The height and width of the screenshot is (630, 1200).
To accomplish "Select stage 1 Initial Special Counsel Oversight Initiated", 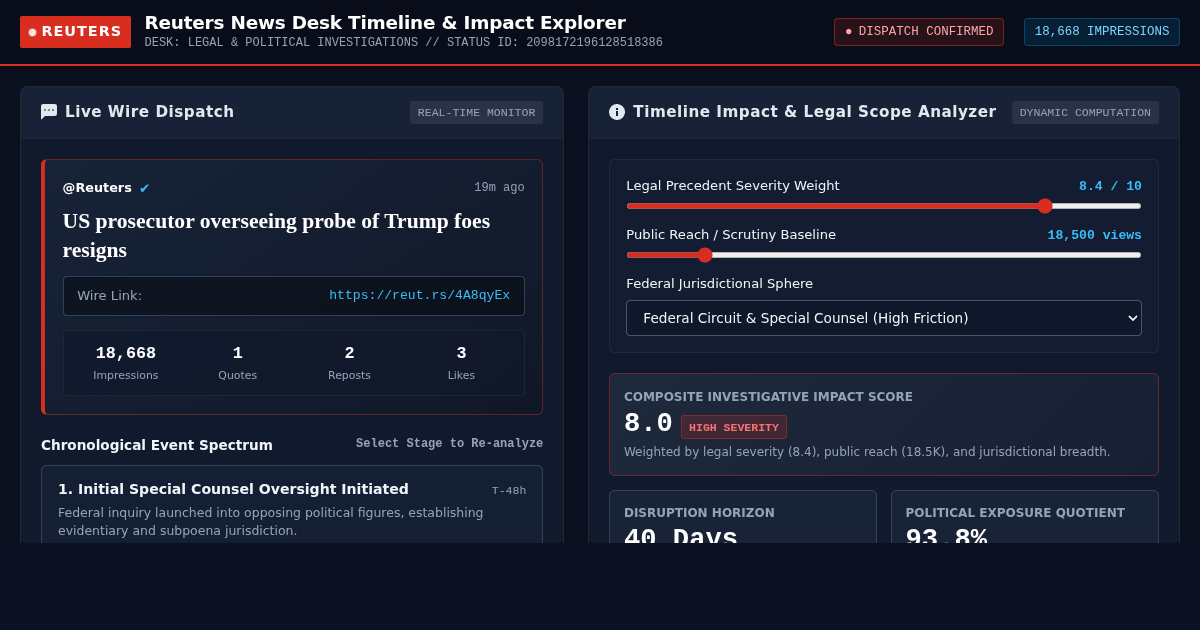I will pos(292,505).
